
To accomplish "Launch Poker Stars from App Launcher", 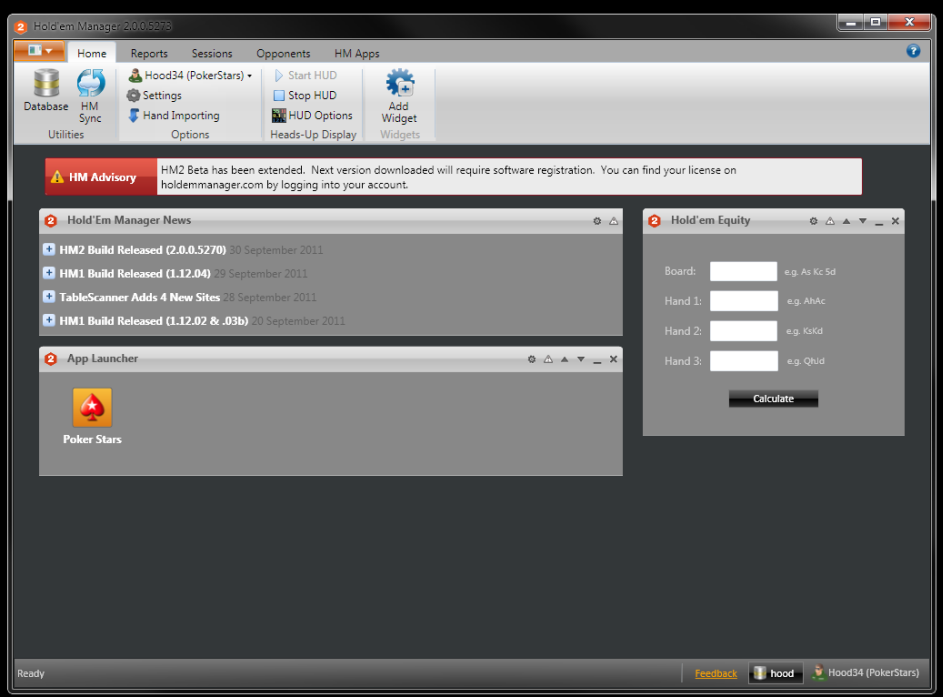I will (x=92, y=417).
